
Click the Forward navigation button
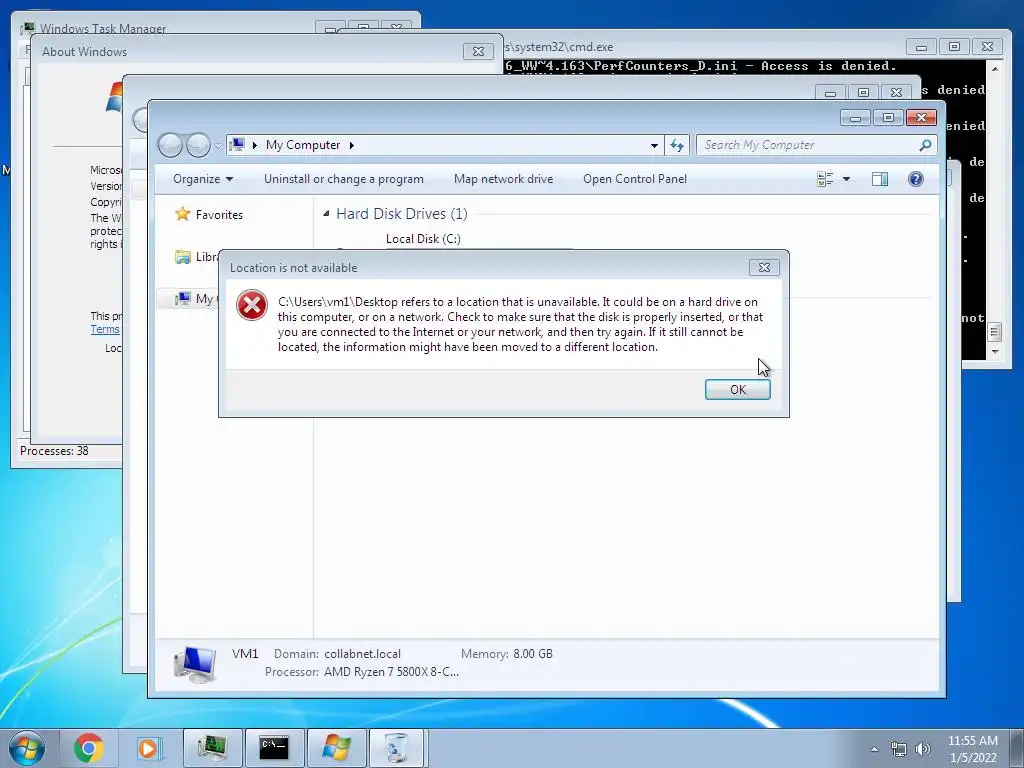pyautogui.click(x=198, y=145)
